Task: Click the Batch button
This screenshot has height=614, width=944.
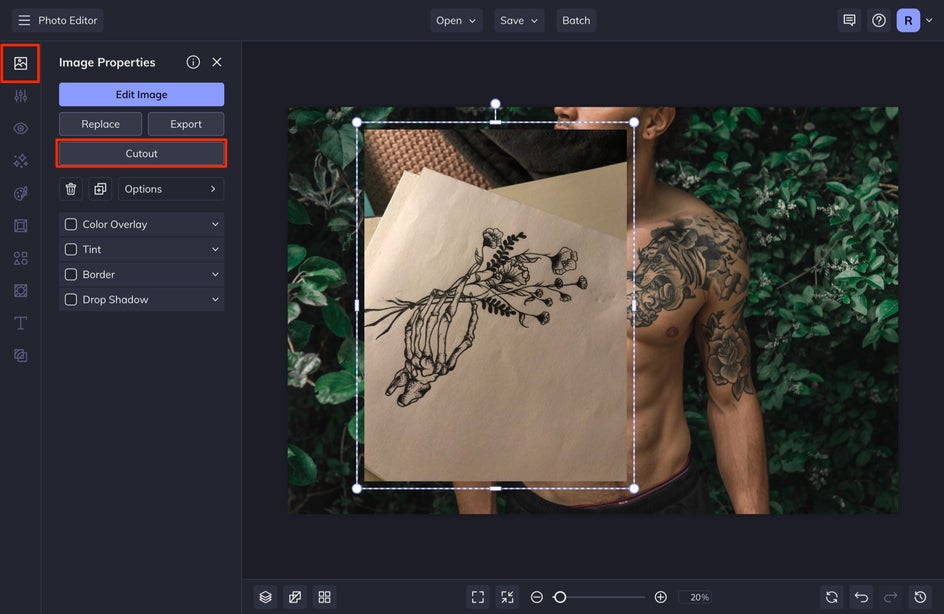Action: point(576,20)
